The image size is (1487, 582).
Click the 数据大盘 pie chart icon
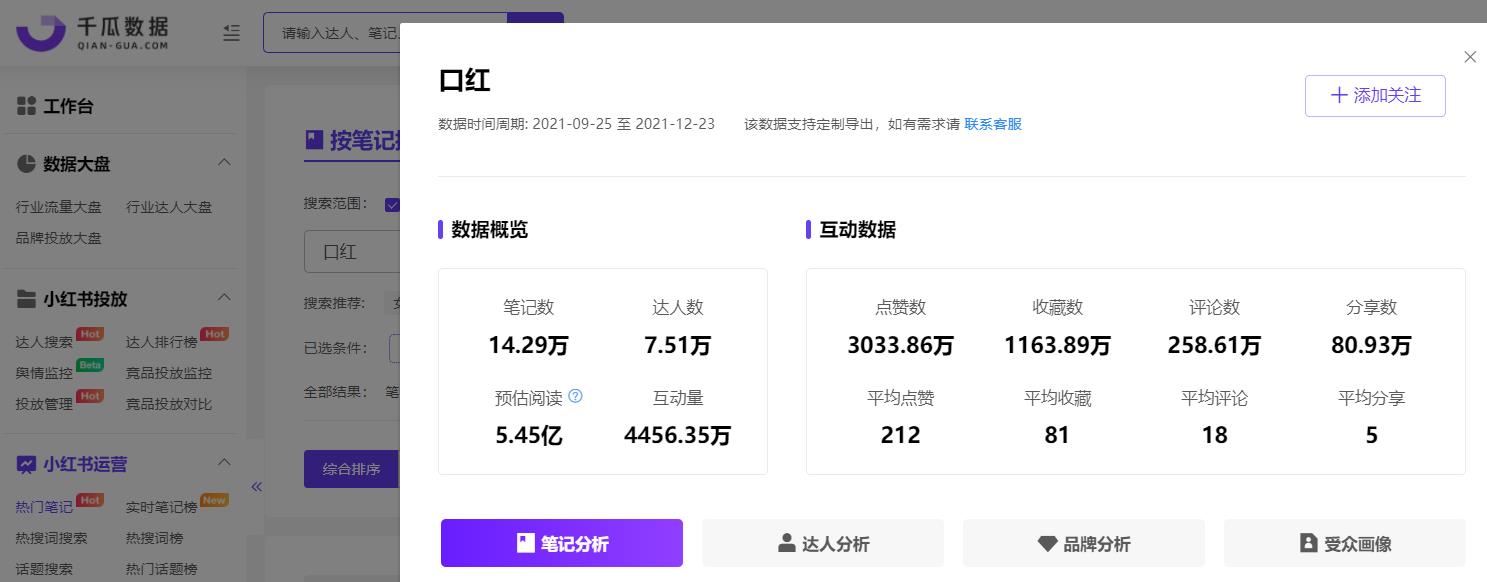pos(27,162)
